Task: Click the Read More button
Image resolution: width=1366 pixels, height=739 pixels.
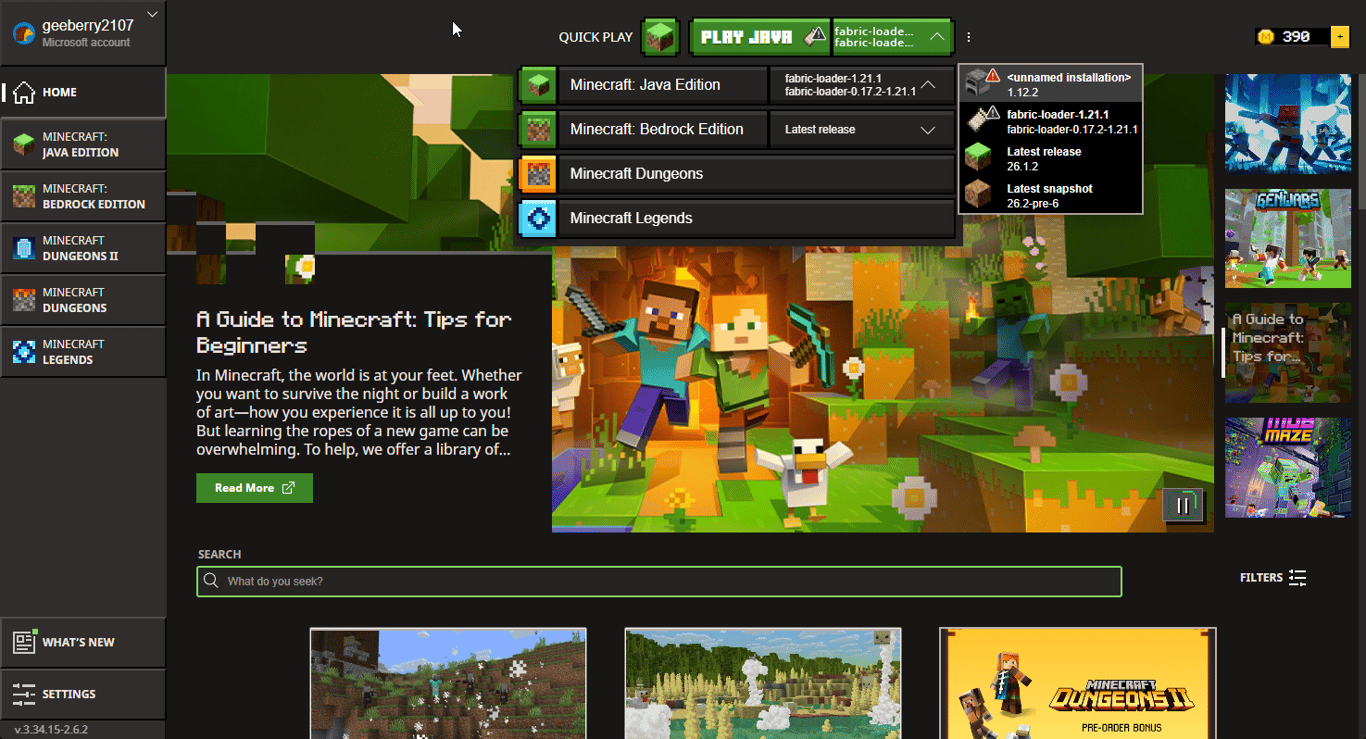Action: pyautogui.click(x=254, y=488)
